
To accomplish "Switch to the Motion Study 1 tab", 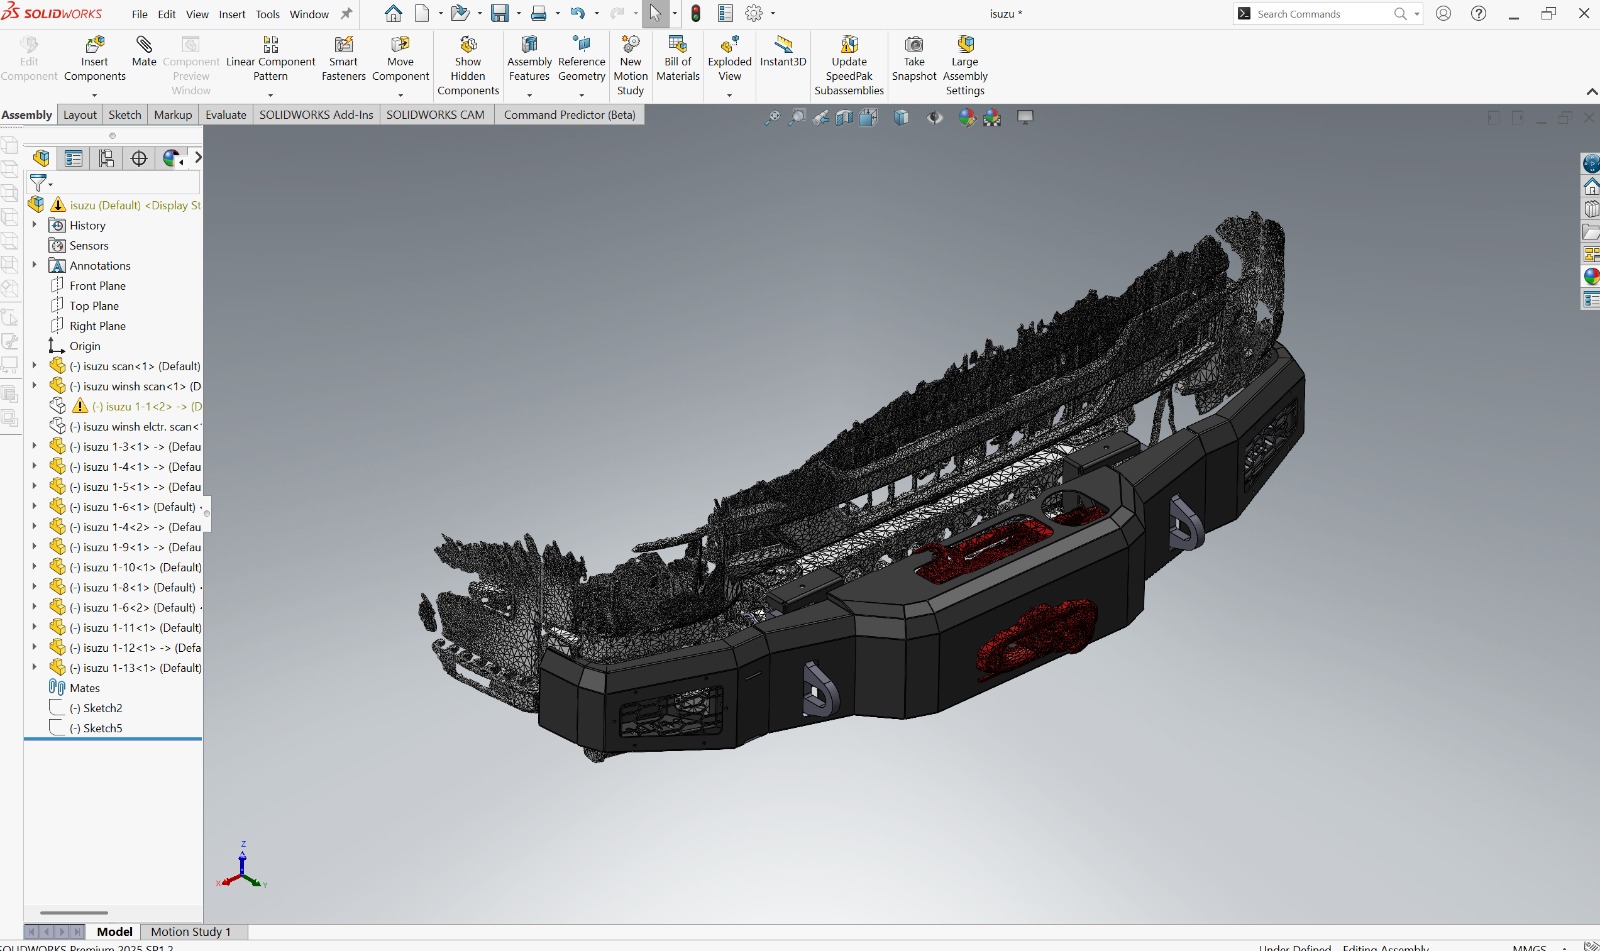I will click(x=191, y=932).
